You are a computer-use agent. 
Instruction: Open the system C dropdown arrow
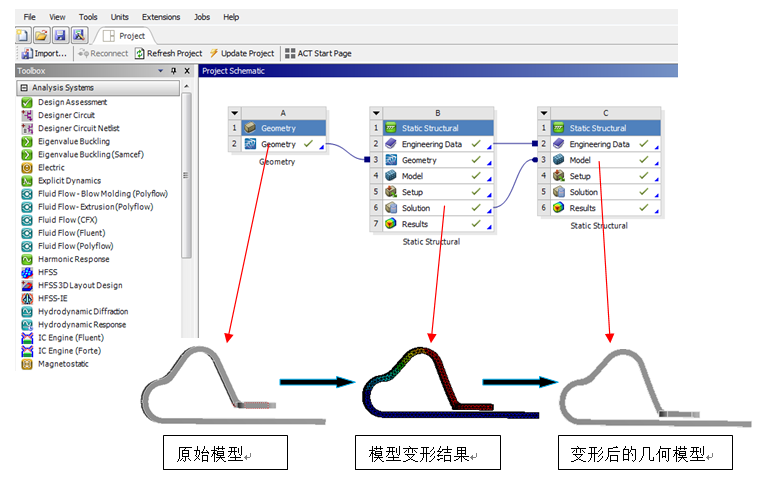[544, 113]
